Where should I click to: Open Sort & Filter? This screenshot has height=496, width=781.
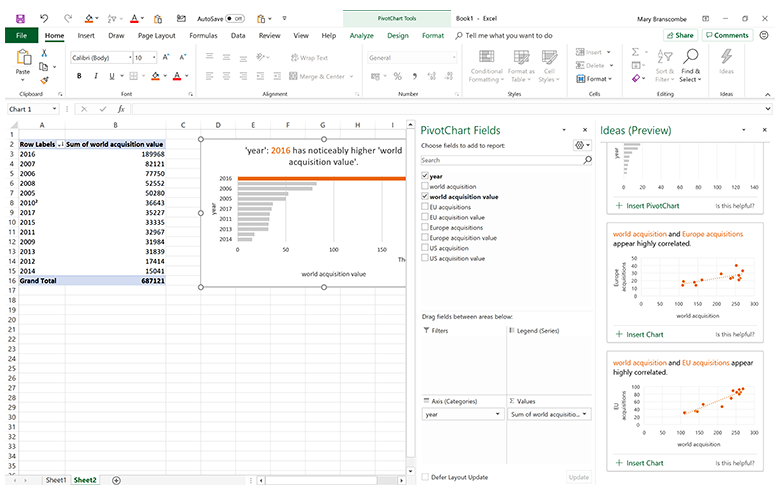click(664, 66)
